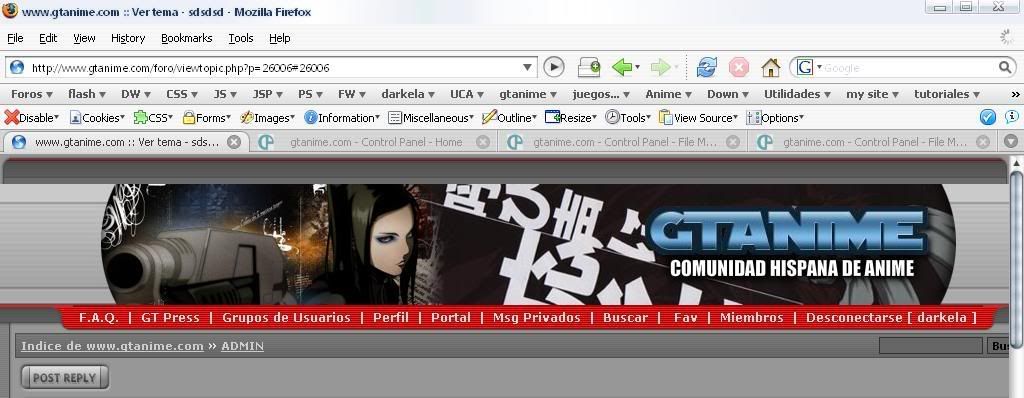This screenshot has height=398, width=1024.
Task: Expand the Utilidades bookmark folder
Action: [797, 94]
